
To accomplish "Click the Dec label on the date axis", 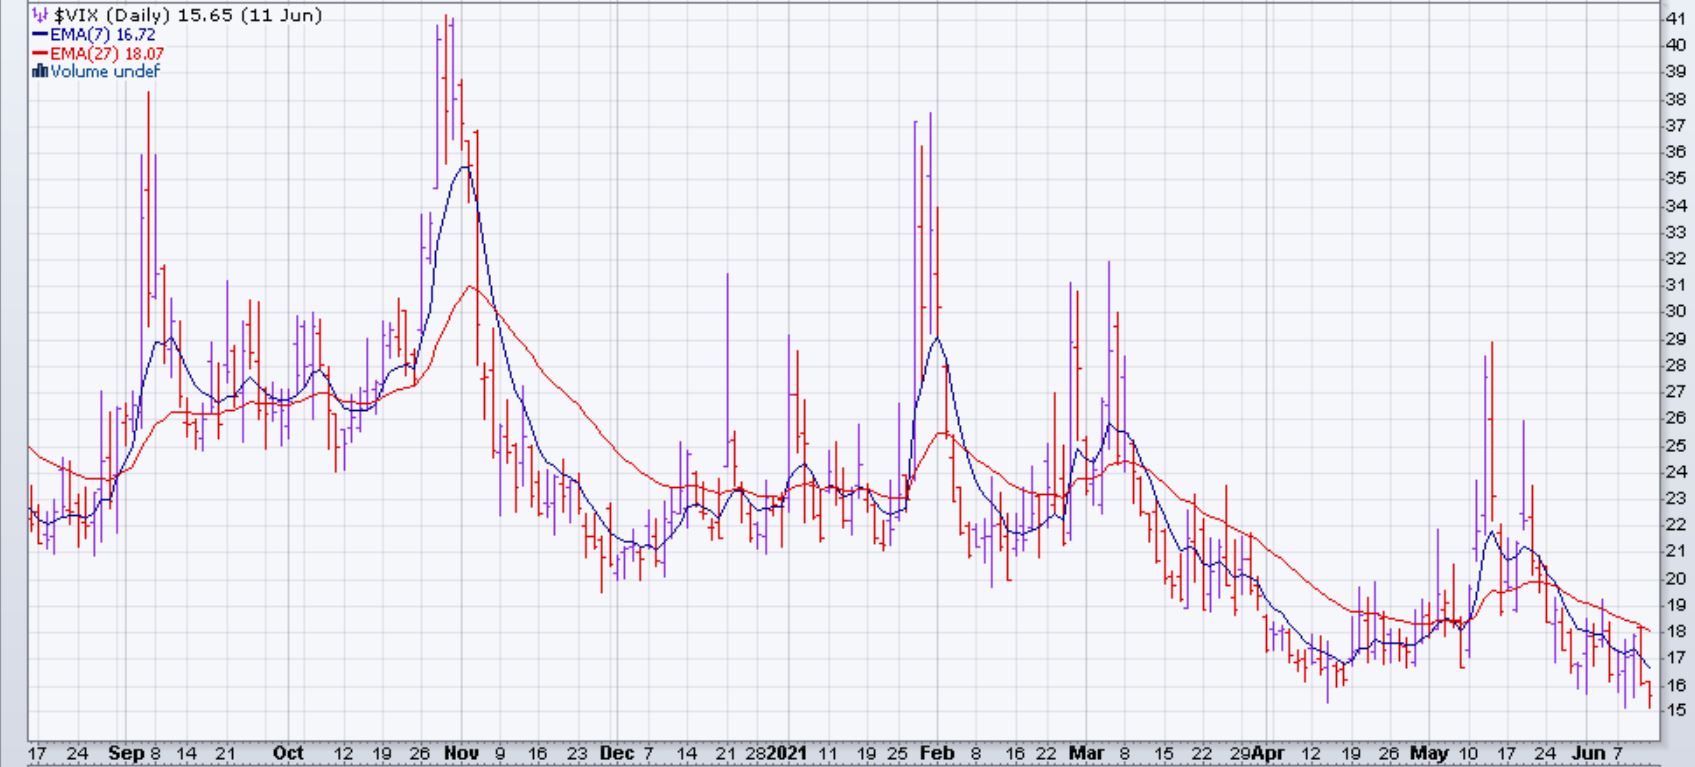I will click(x=616, y=753).
